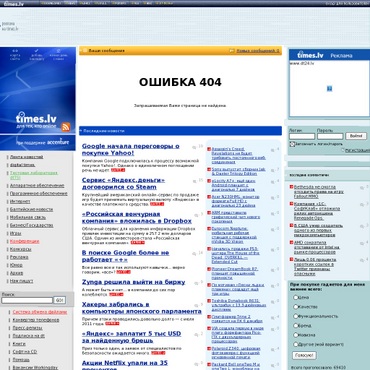Click the envelope icon beside new messages
The height and width of the screenshot is (370, 370).
pos(232,51)
